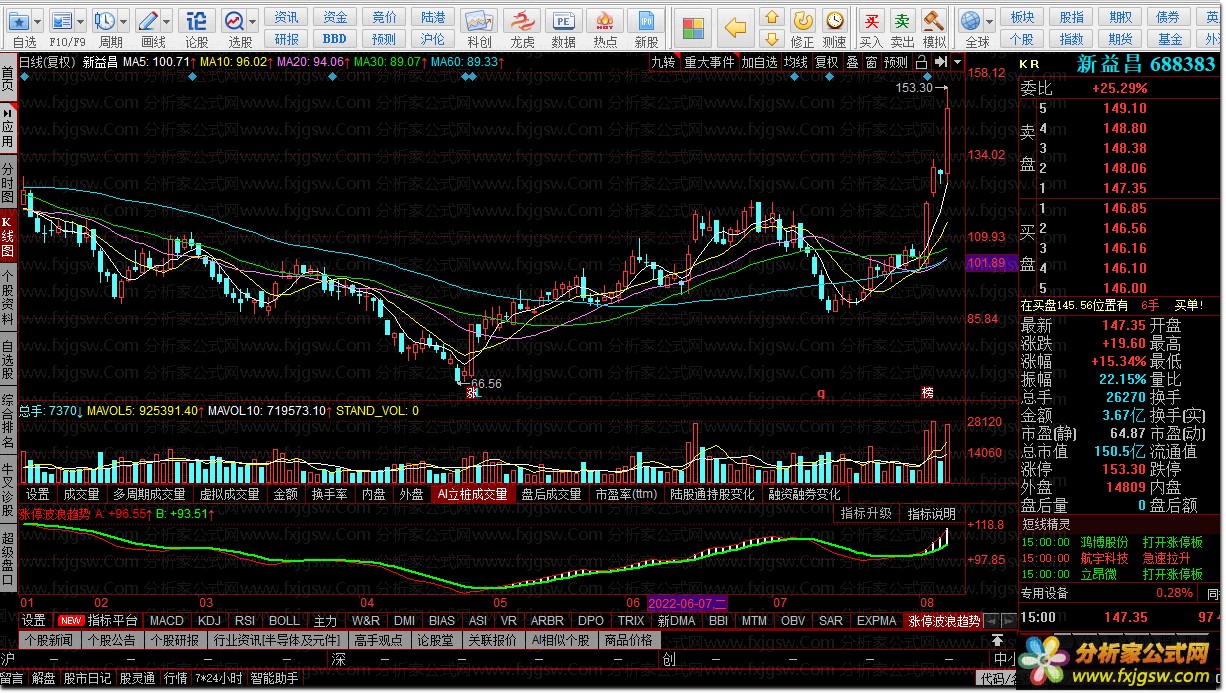Open the 论股 discussion icon
The height and width of the screenshot is (693, 1226).
197,20
